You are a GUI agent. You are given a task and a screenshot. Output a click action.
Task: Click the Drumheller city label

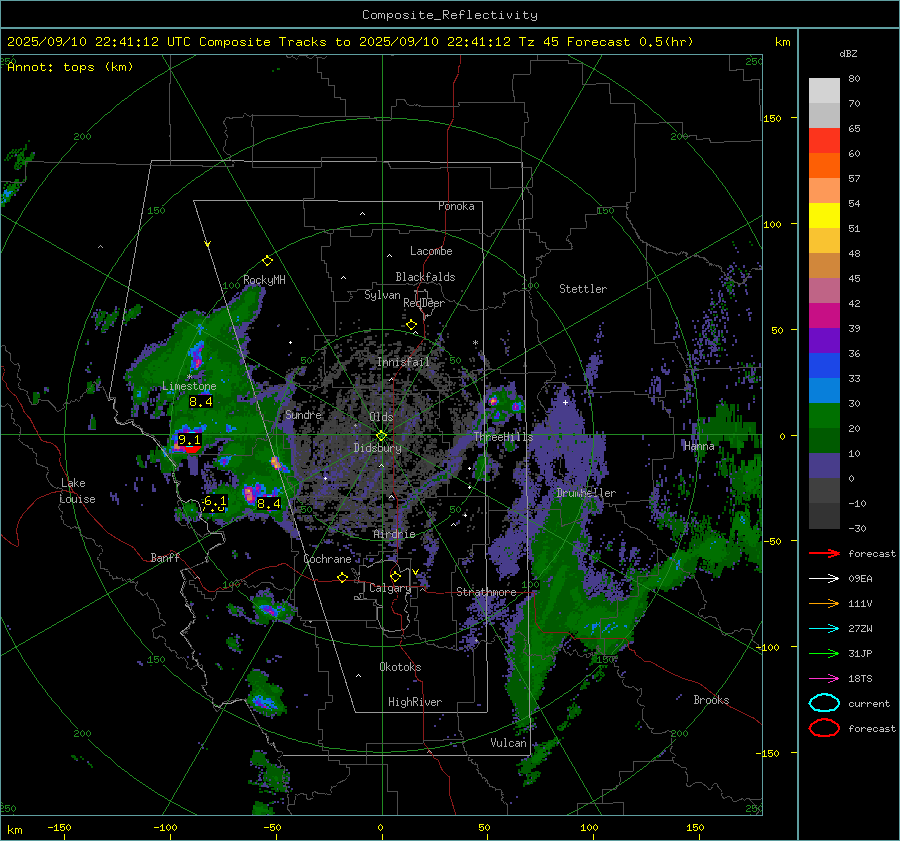(x=586, y=493)
